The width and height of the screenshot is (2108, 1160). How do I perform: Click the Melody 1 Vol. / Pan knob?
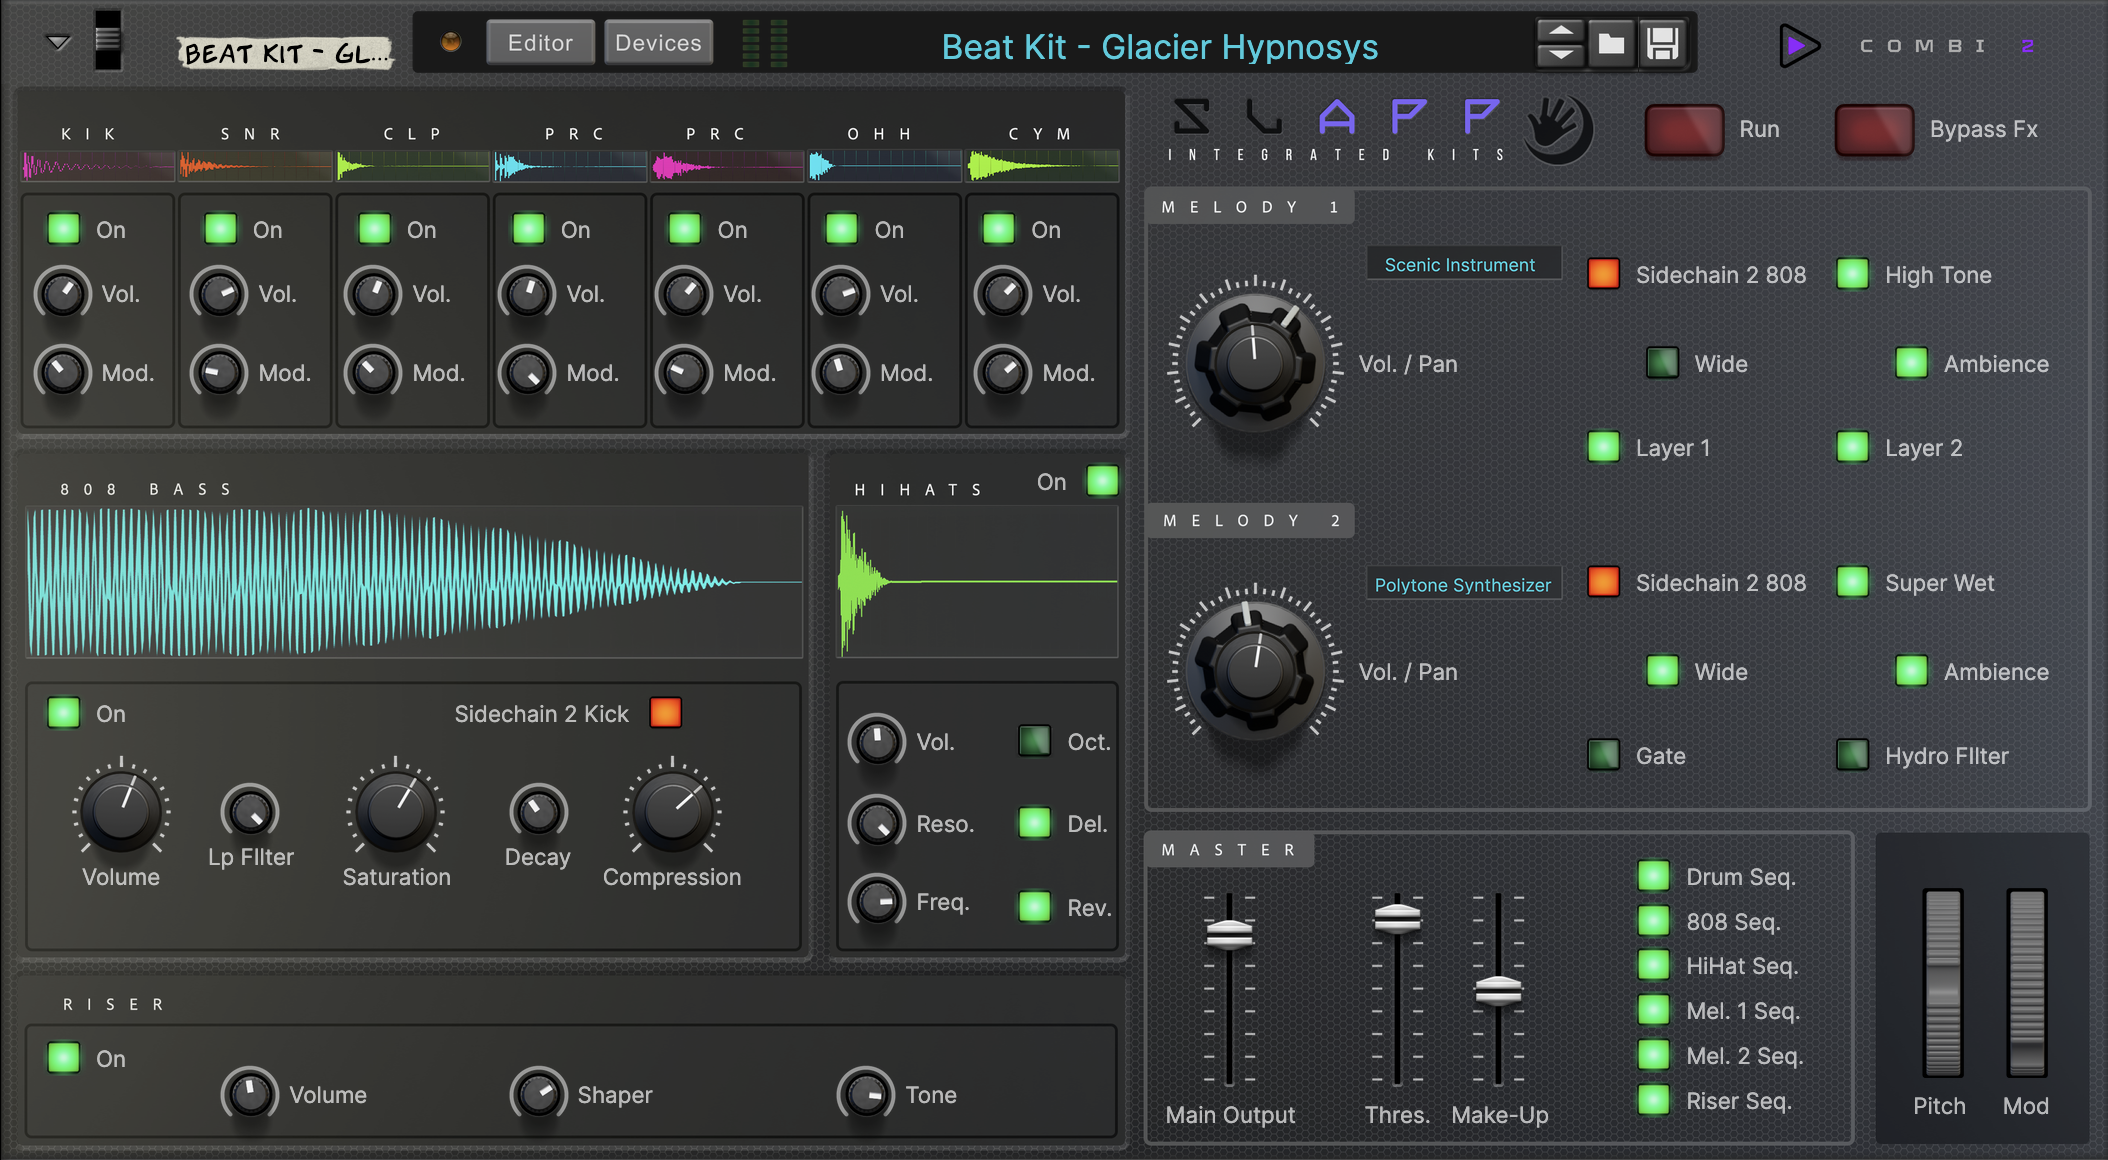tap(1255, 363)
